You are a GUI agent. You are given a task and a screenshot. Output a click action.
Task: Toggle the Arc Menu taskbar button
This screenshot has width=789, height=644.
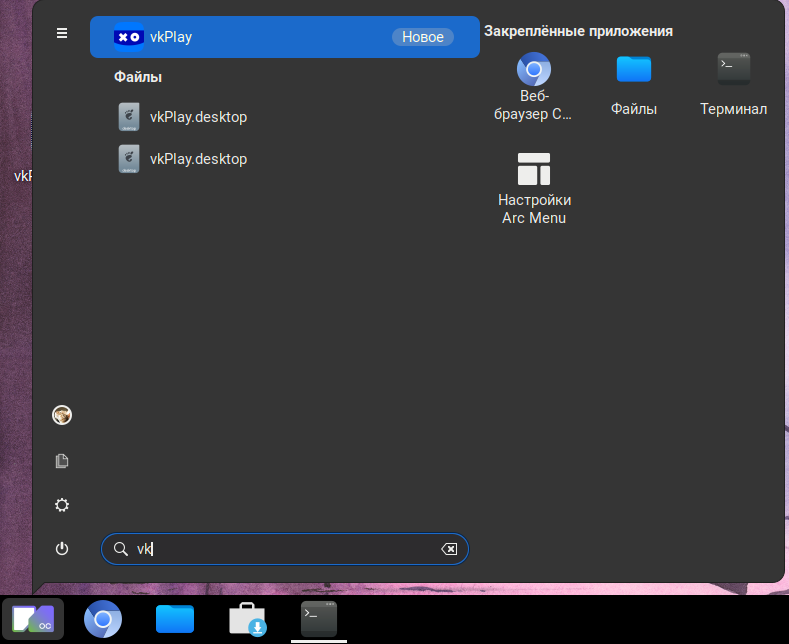click(x=33, y=620)
